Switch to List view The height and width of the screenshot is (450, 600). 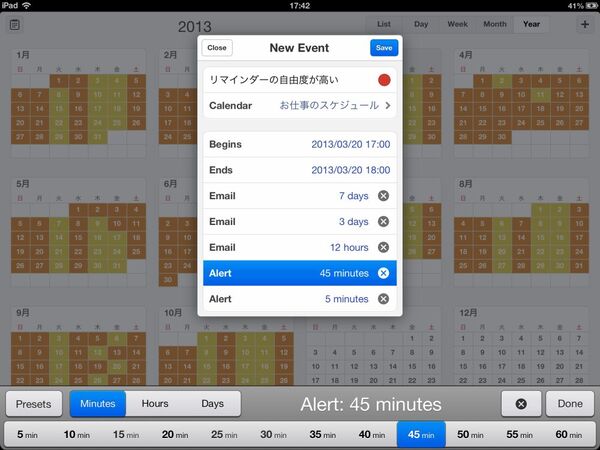[x=384, y=24]
